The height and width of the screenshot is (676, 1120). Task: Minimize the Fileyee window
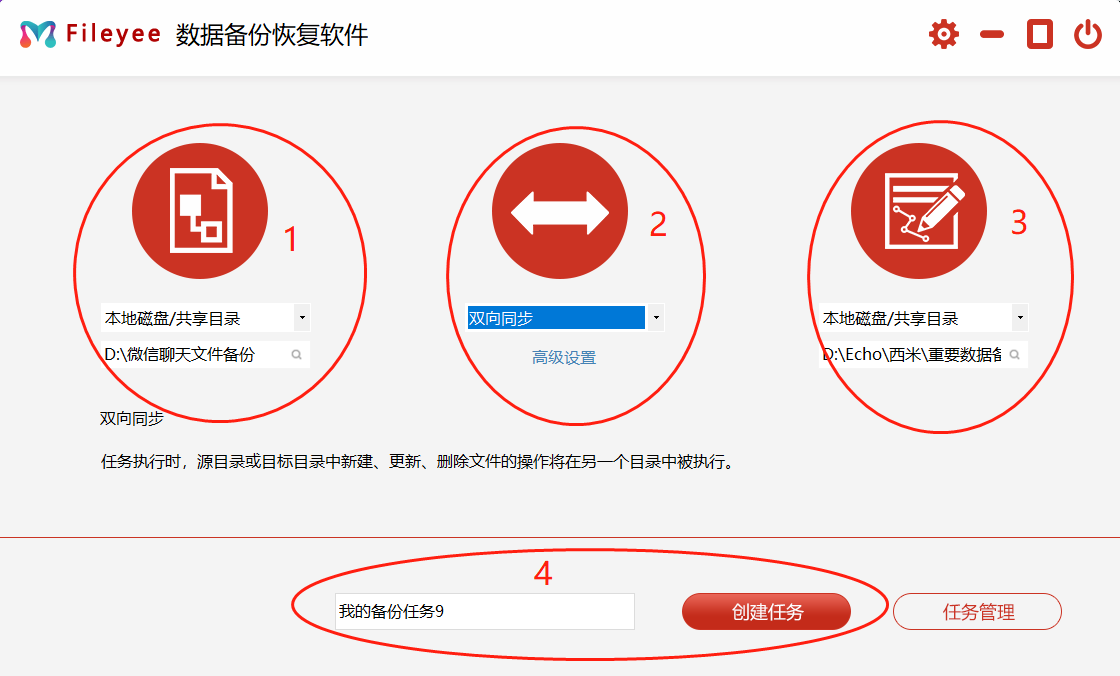pos(991,35)
